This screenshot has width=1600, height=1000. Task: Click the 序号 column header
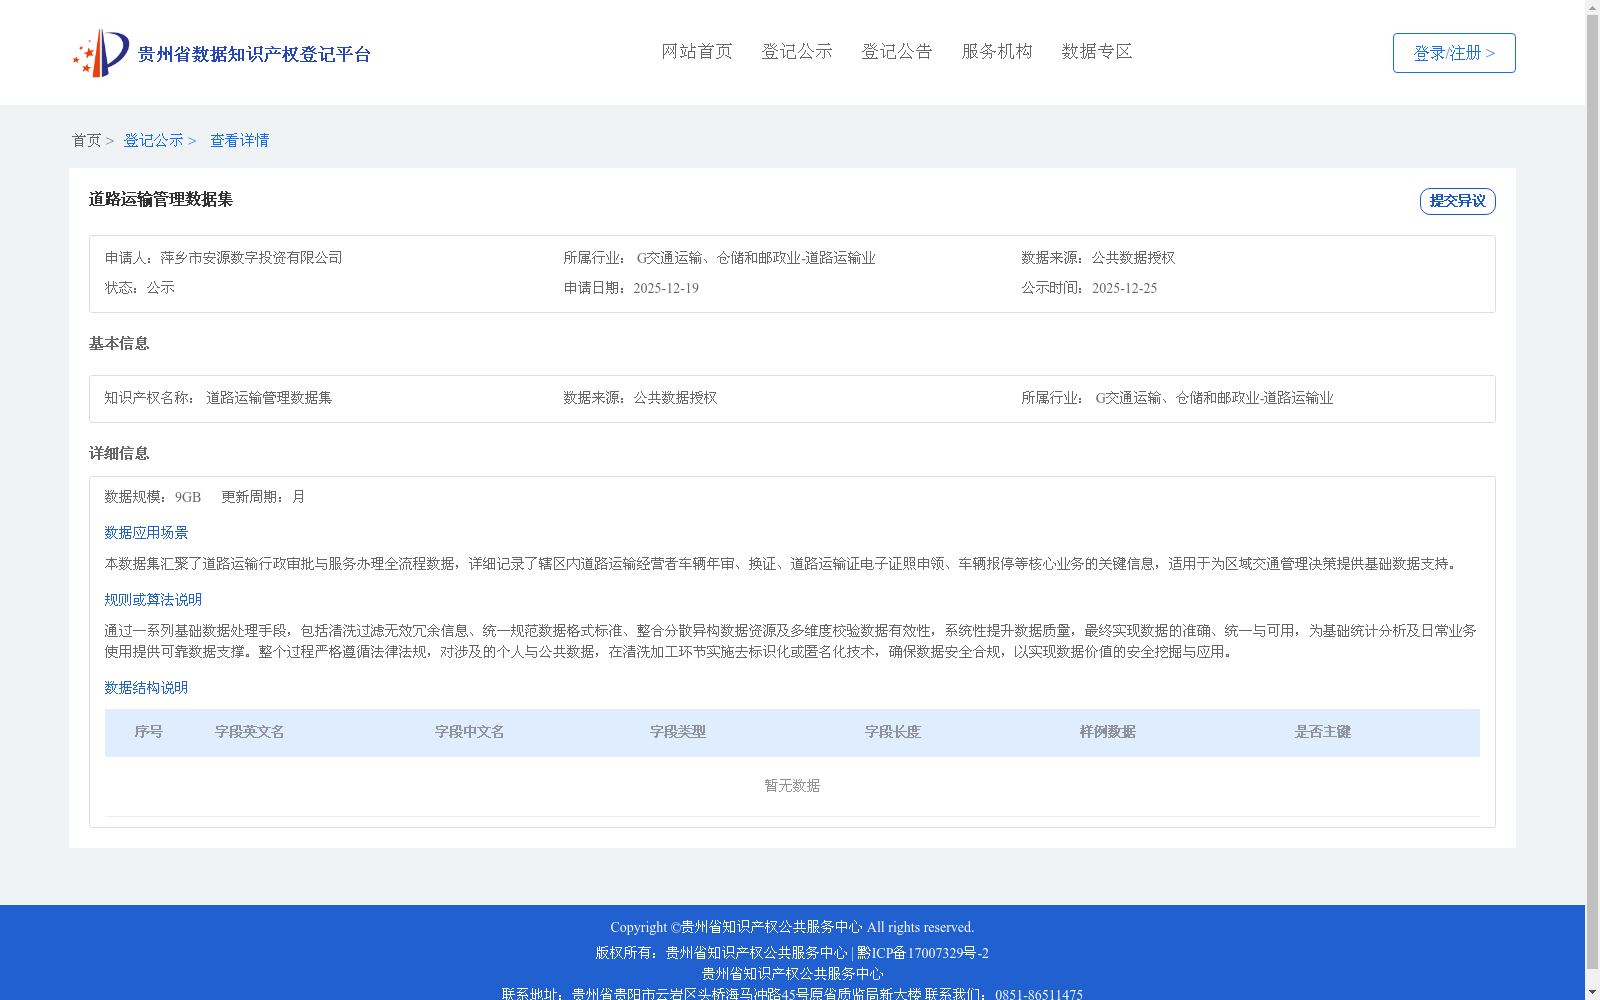tap(149, 732)
